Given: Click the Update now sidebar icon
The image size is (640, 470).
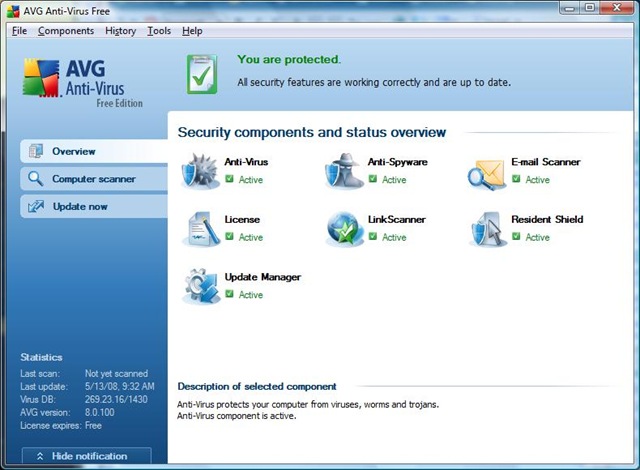Looking at the screenshot, I should [x=36, y=206].
